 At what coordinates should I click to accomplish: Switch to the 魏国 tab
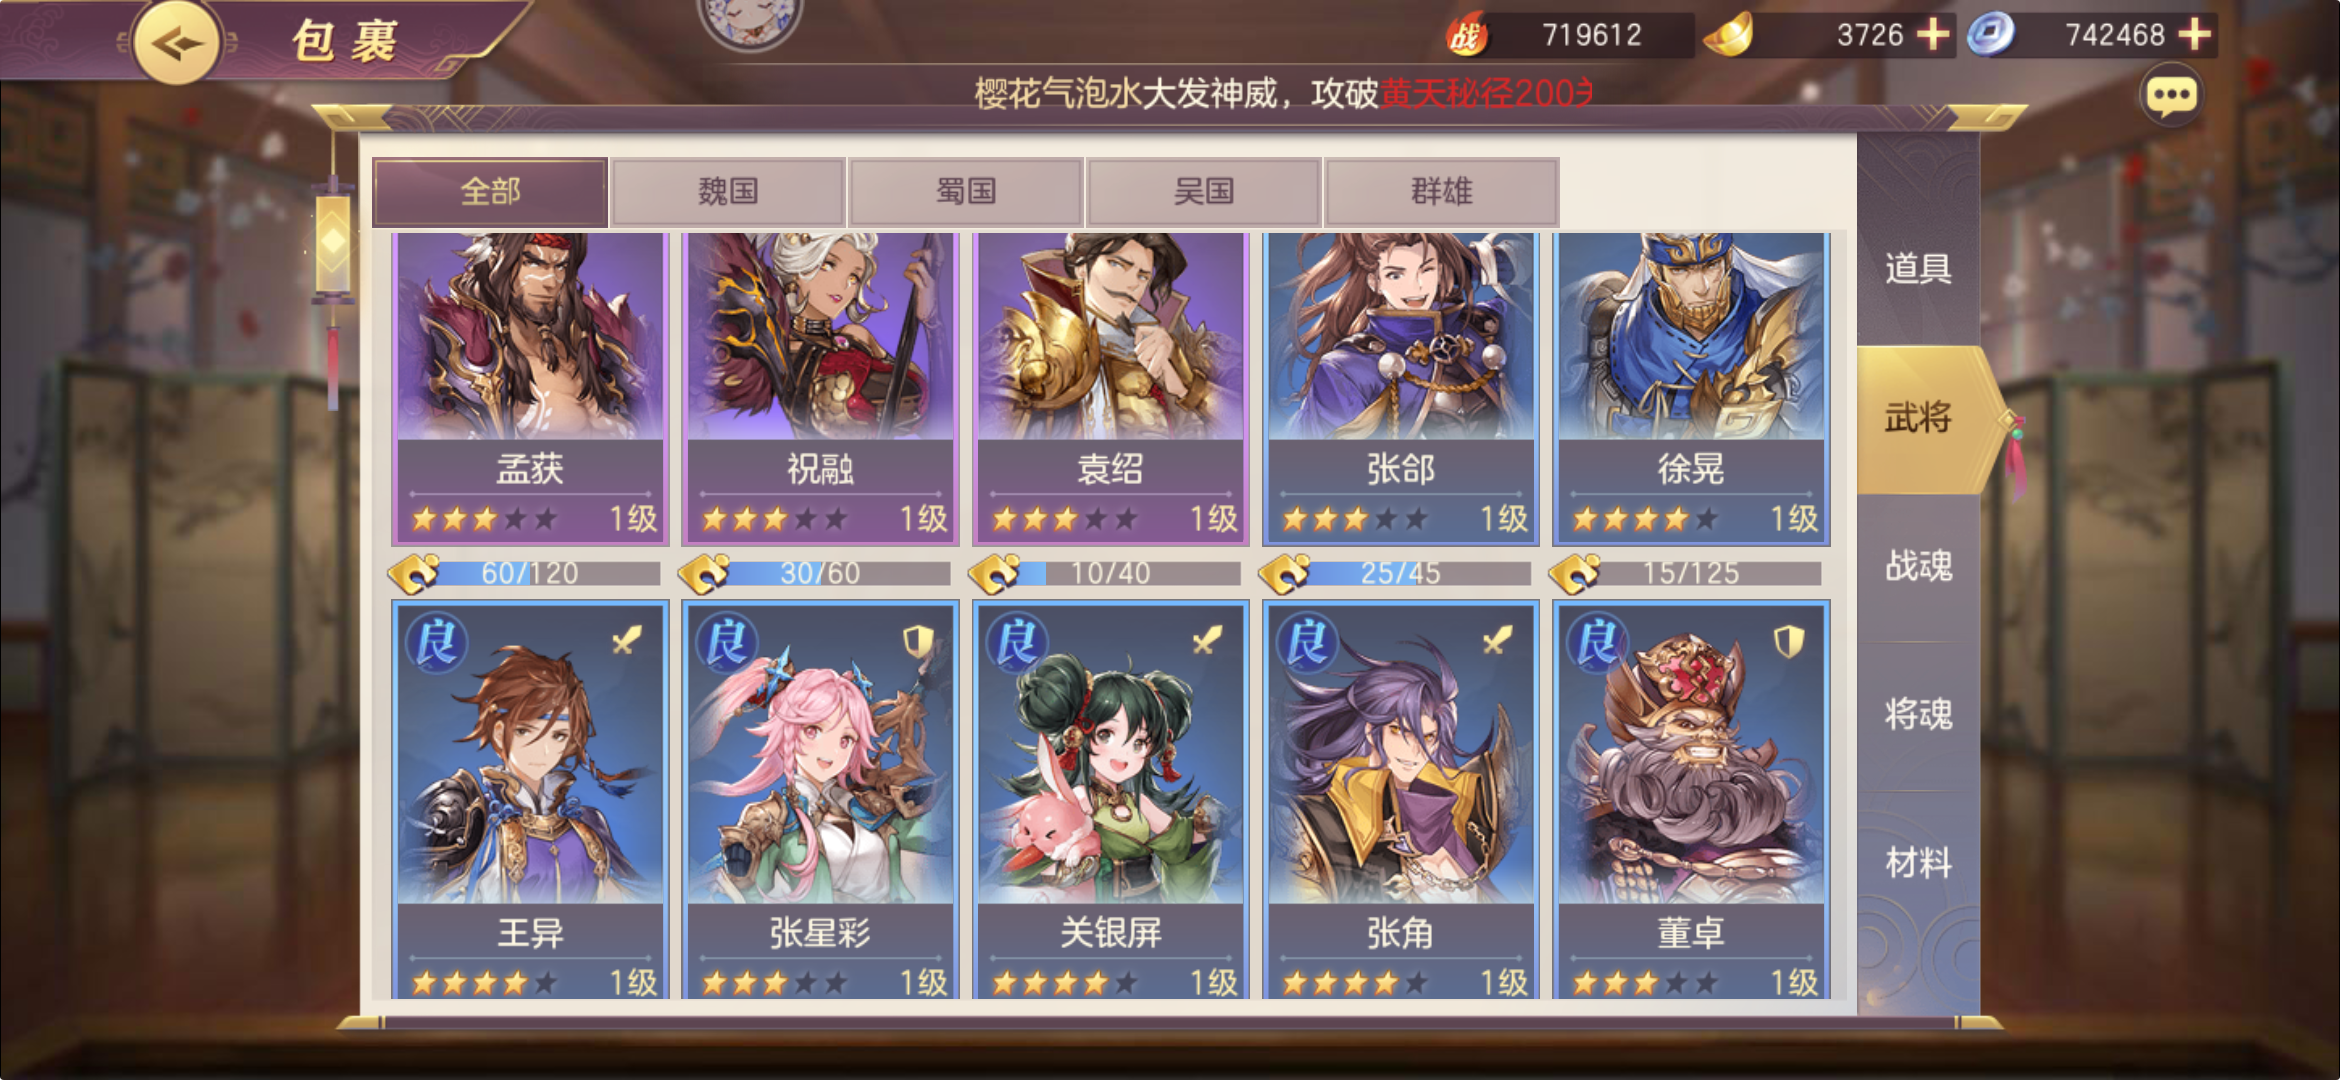pos(728,191)
